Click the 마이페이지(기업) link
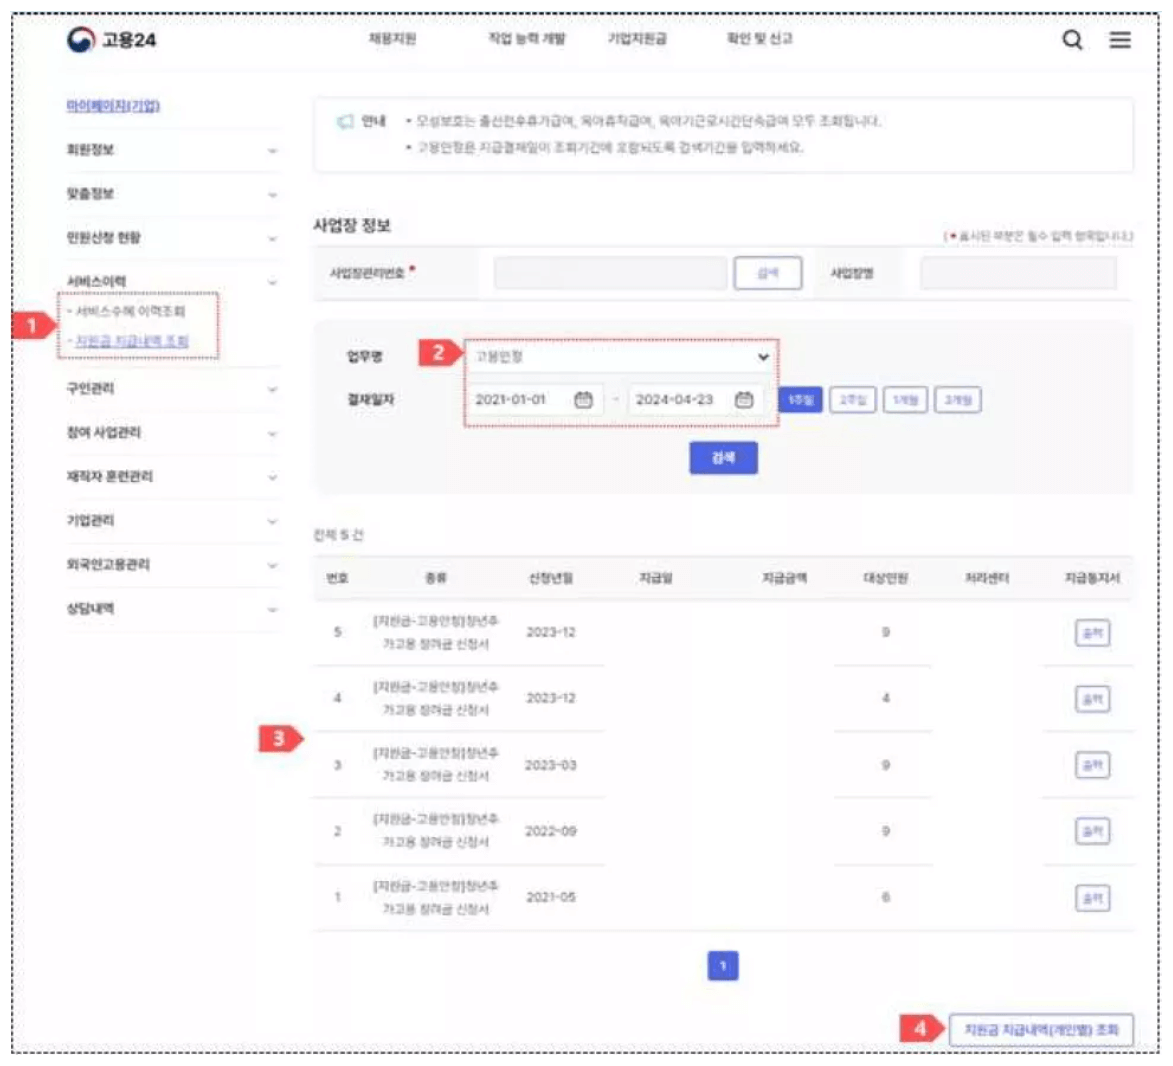Image resolution: width=1173 pixels, height=1066 pixels. coord(113,105)
